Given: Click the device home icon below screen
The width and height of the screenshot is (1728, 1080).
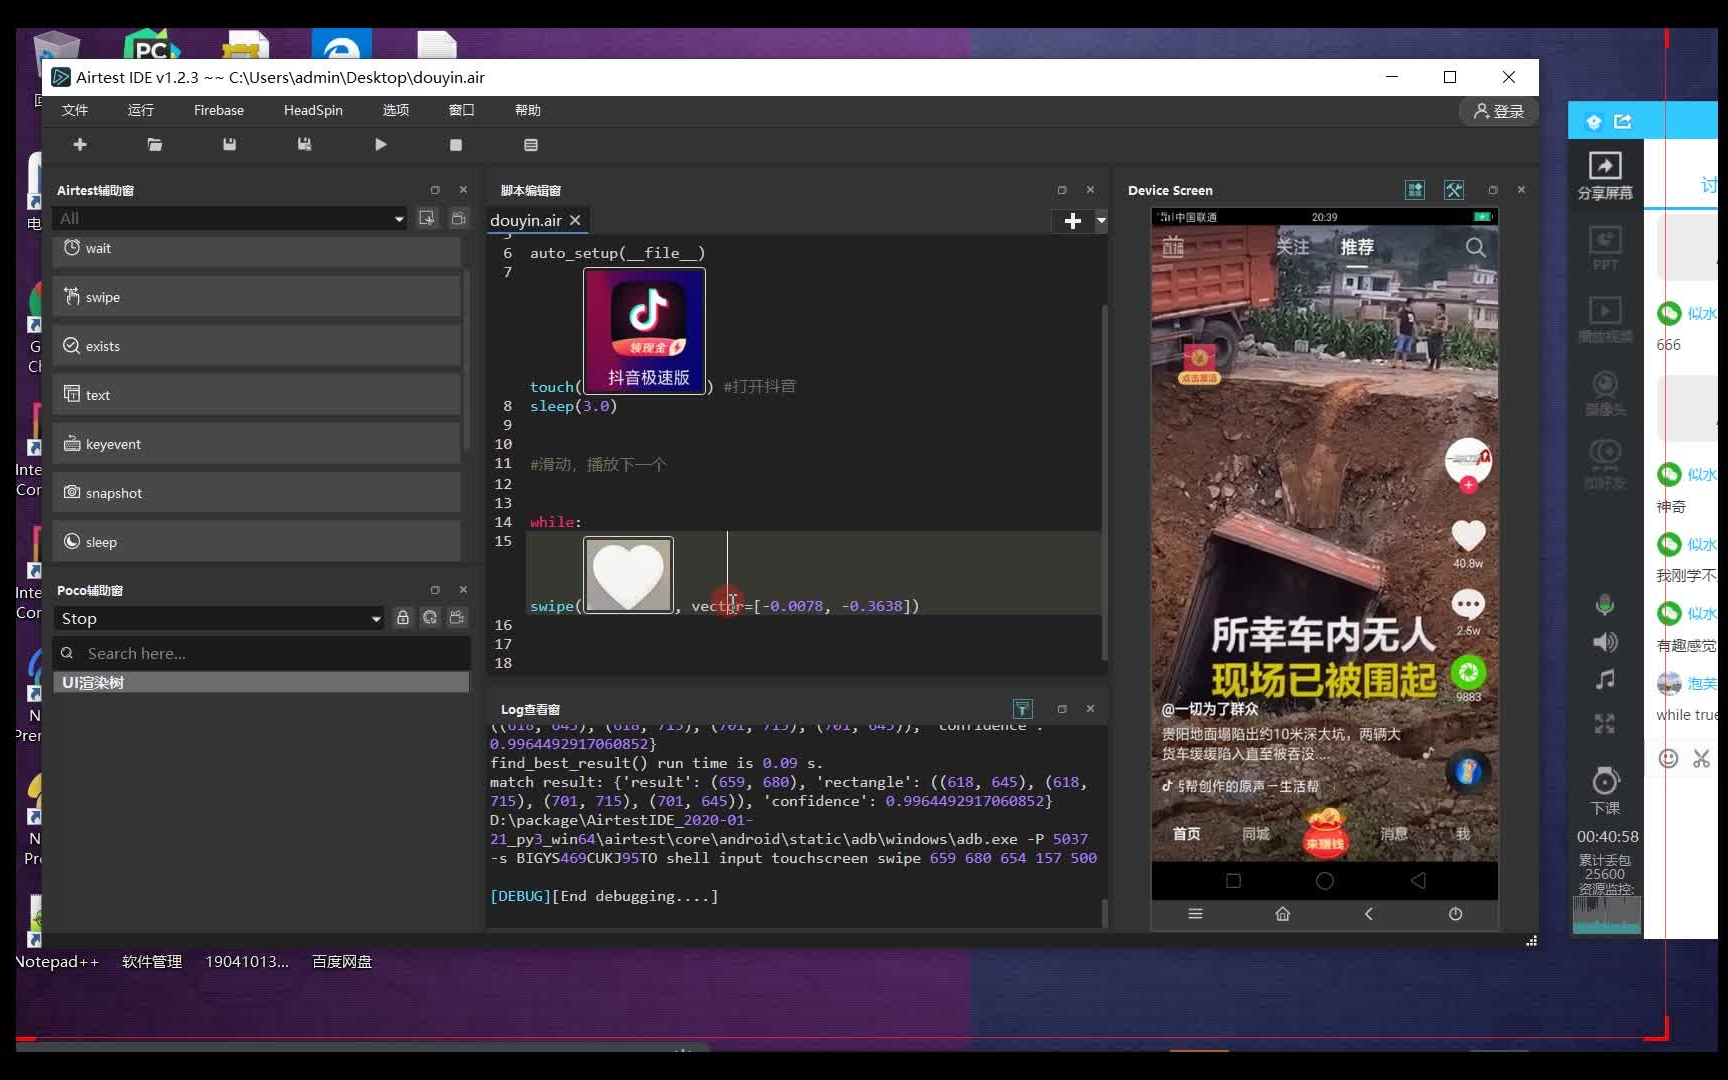Looking at the screenshot, I should tap(1282, 914).
